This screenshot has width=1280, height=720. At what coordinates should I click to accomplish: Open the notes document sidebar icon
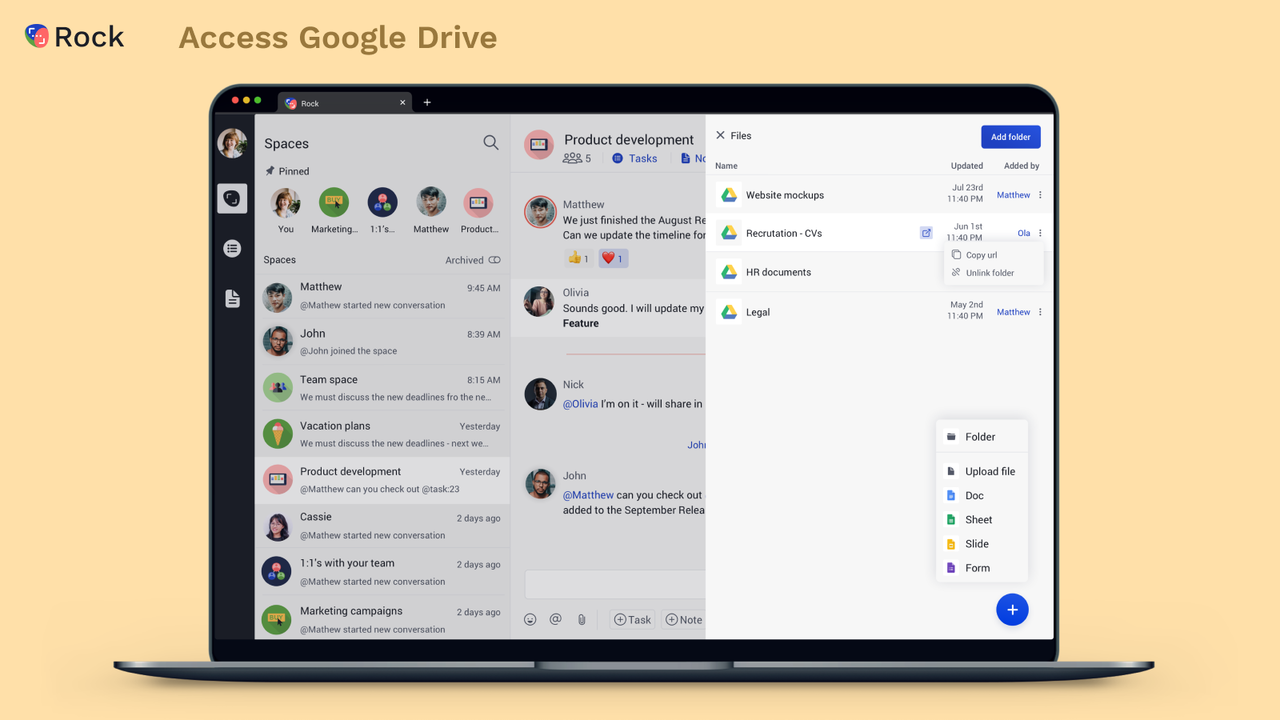[x=232, y=299]
